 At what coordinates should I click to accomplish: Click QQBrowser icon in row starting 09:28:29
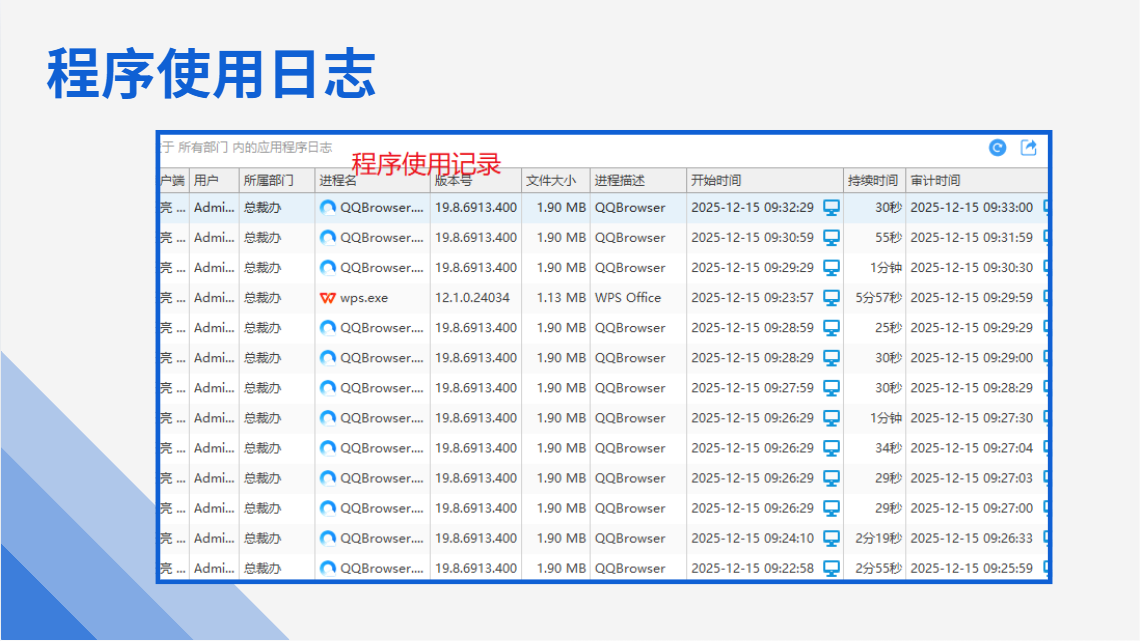tap(328, 358)
